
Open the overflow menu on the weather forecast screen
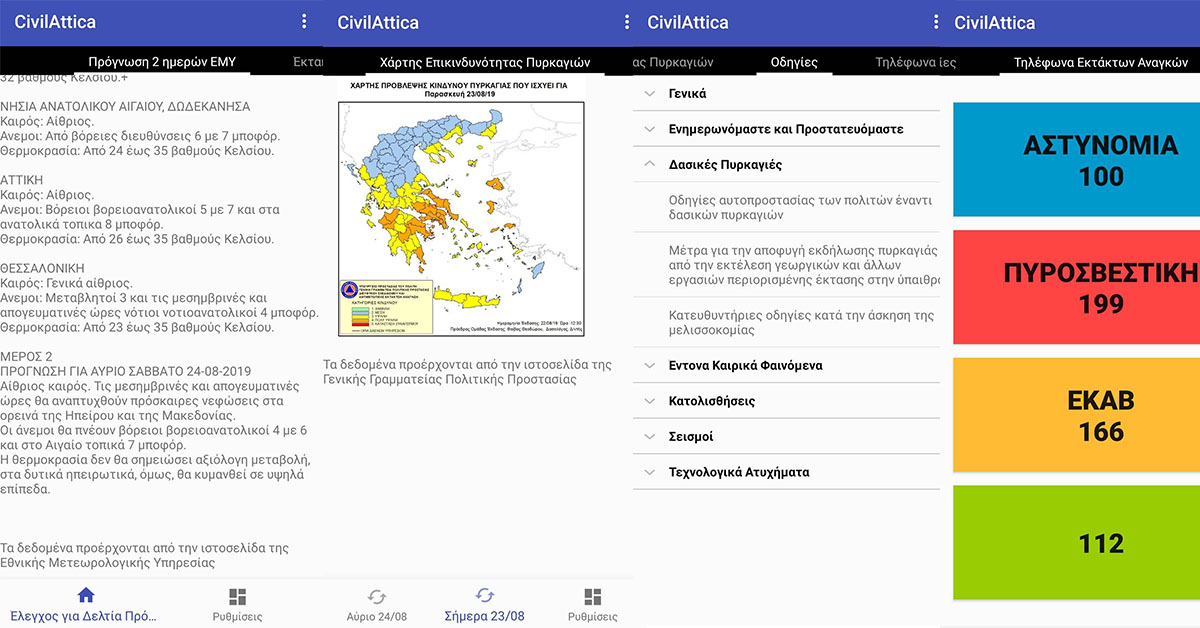click(x=305, y=21)
